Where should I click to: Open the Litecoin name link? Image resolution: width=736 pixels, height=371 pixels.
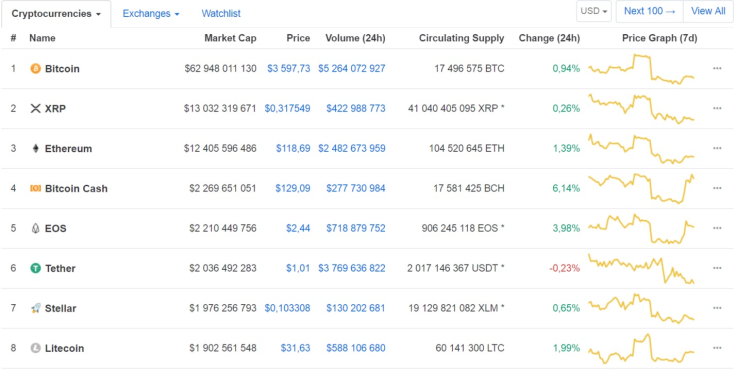point(64,348)
